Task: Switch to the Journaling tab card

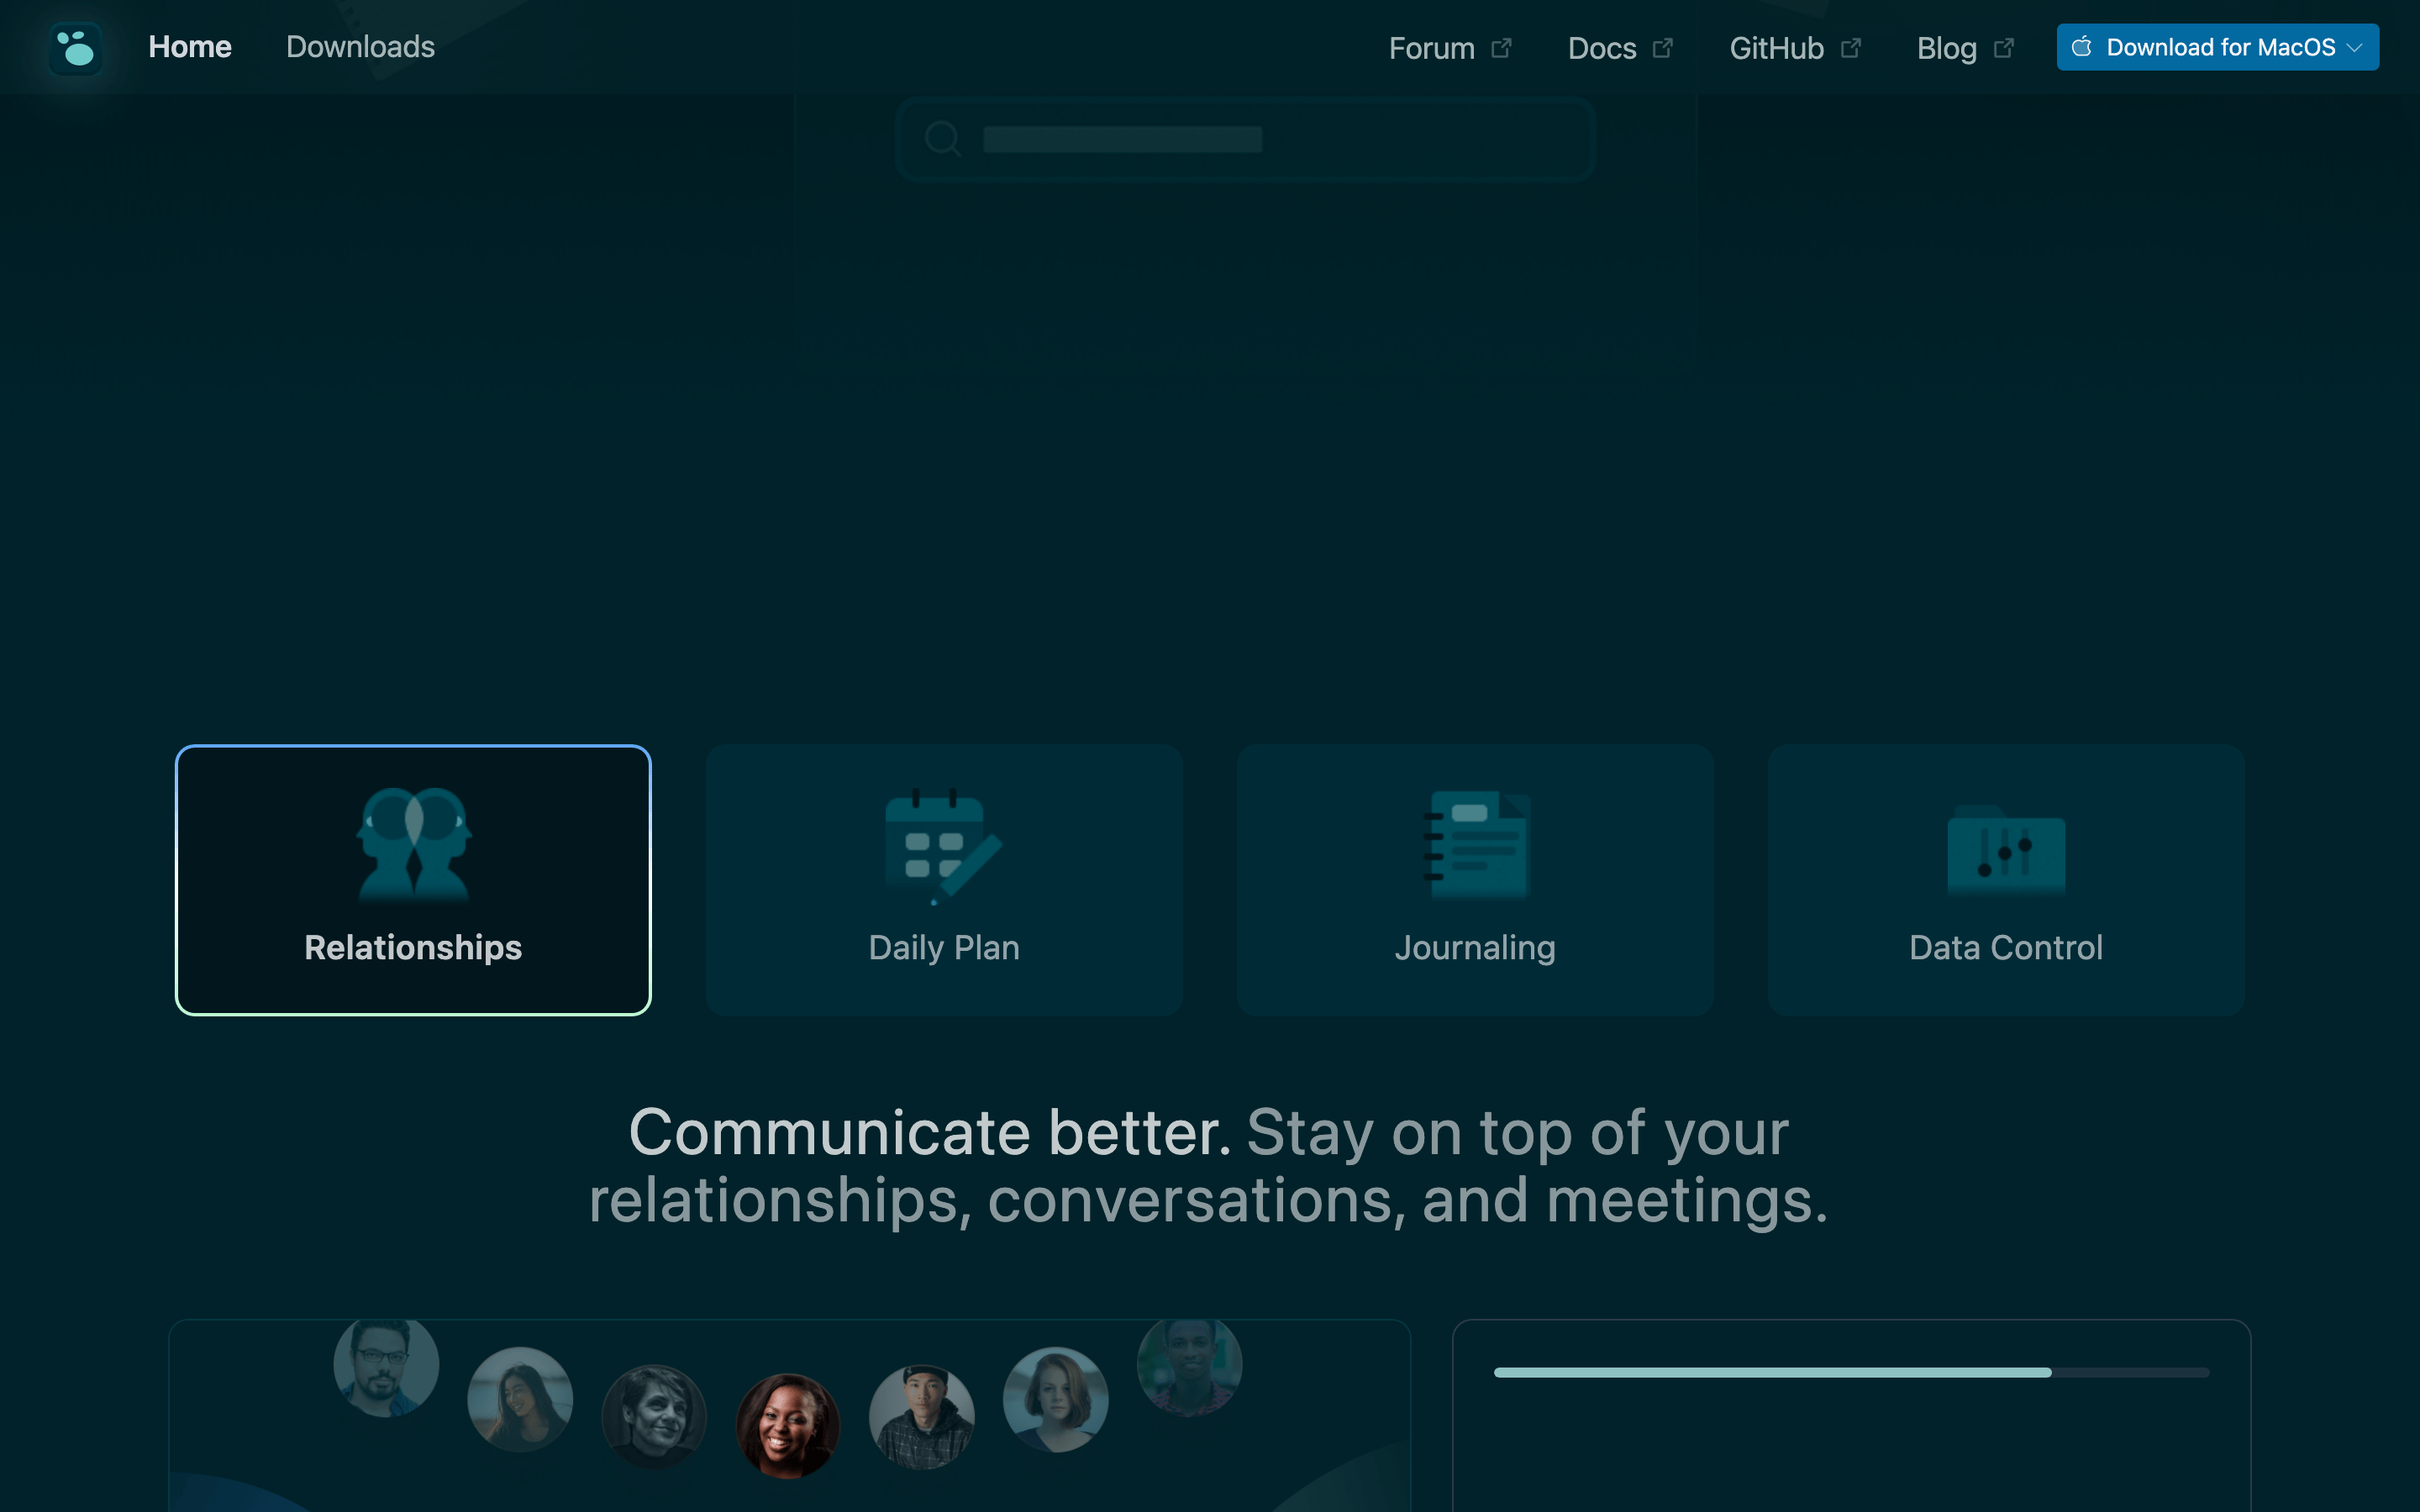Action: (x=1475, y=880)
